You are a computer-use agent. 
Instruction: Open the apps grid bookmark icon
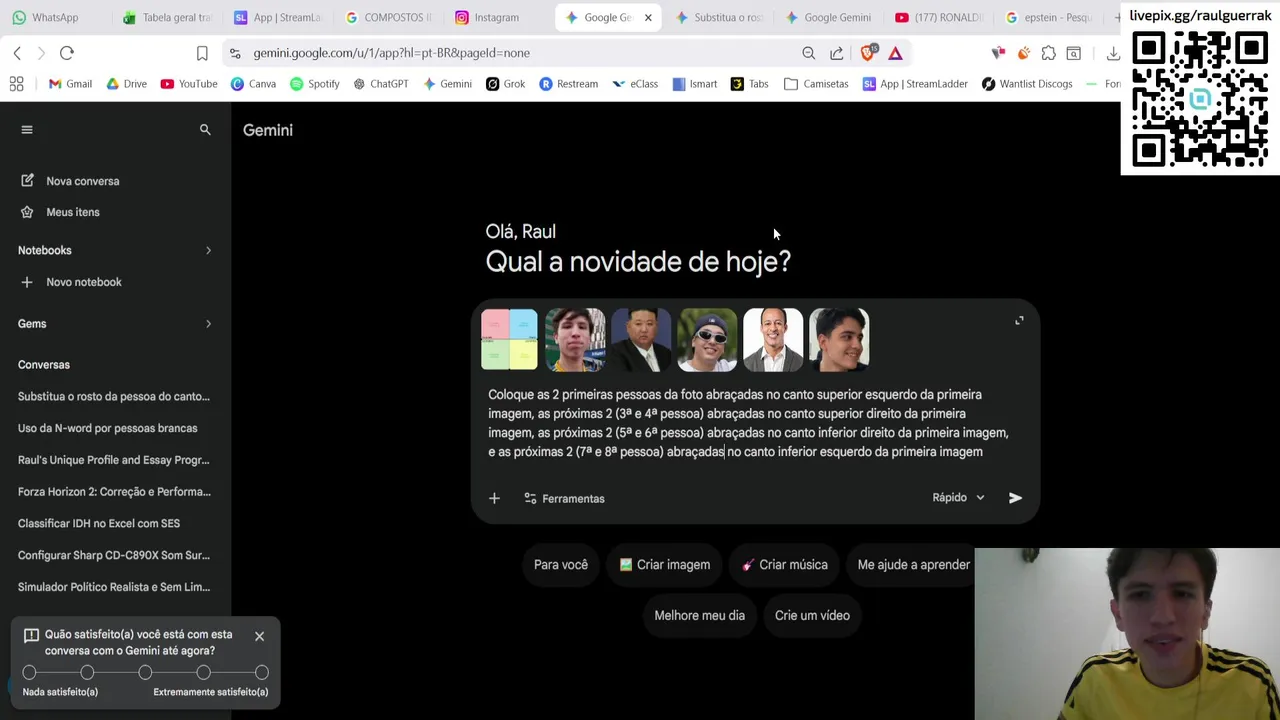pos(16,84)
